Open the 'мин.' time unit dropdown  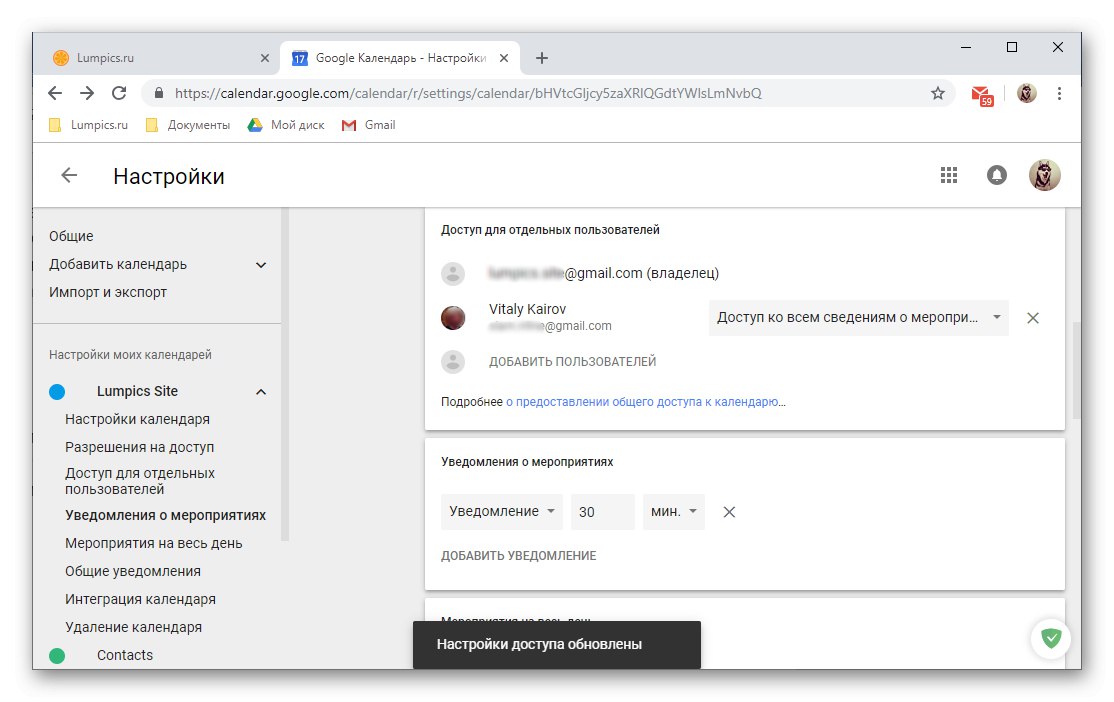pyautogui.click(x=673, y=511)
